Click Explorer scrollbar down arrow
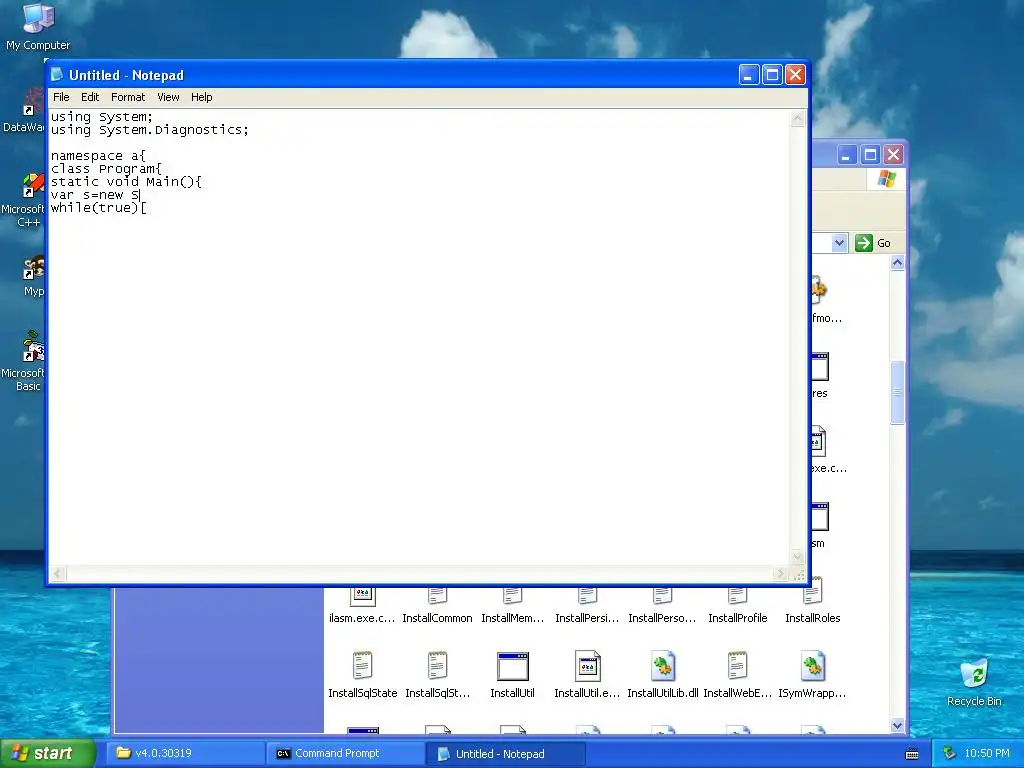Viewport: 1024px width, 768px height. tap(897, 726)
